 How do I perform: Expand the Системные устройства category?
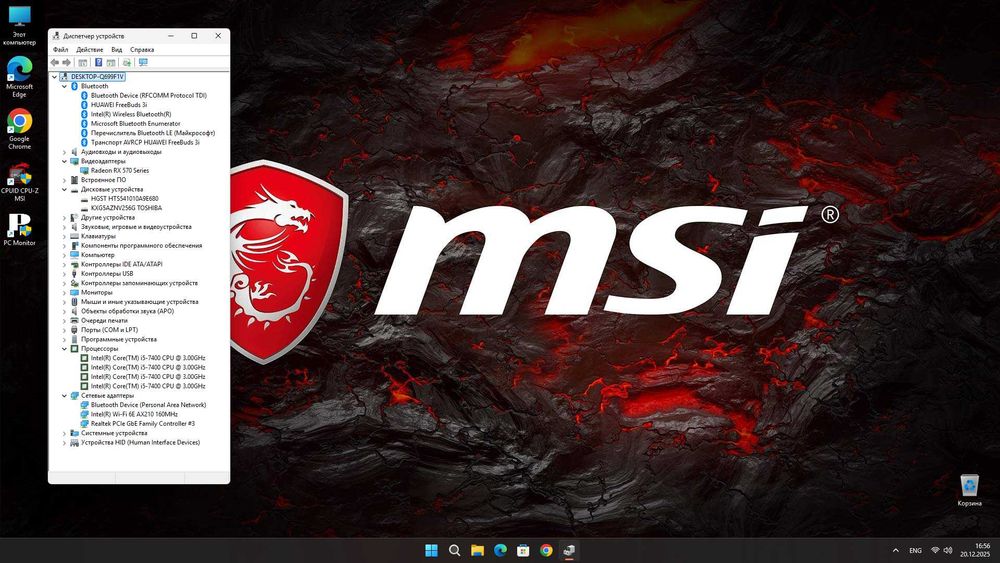(64, 433)
